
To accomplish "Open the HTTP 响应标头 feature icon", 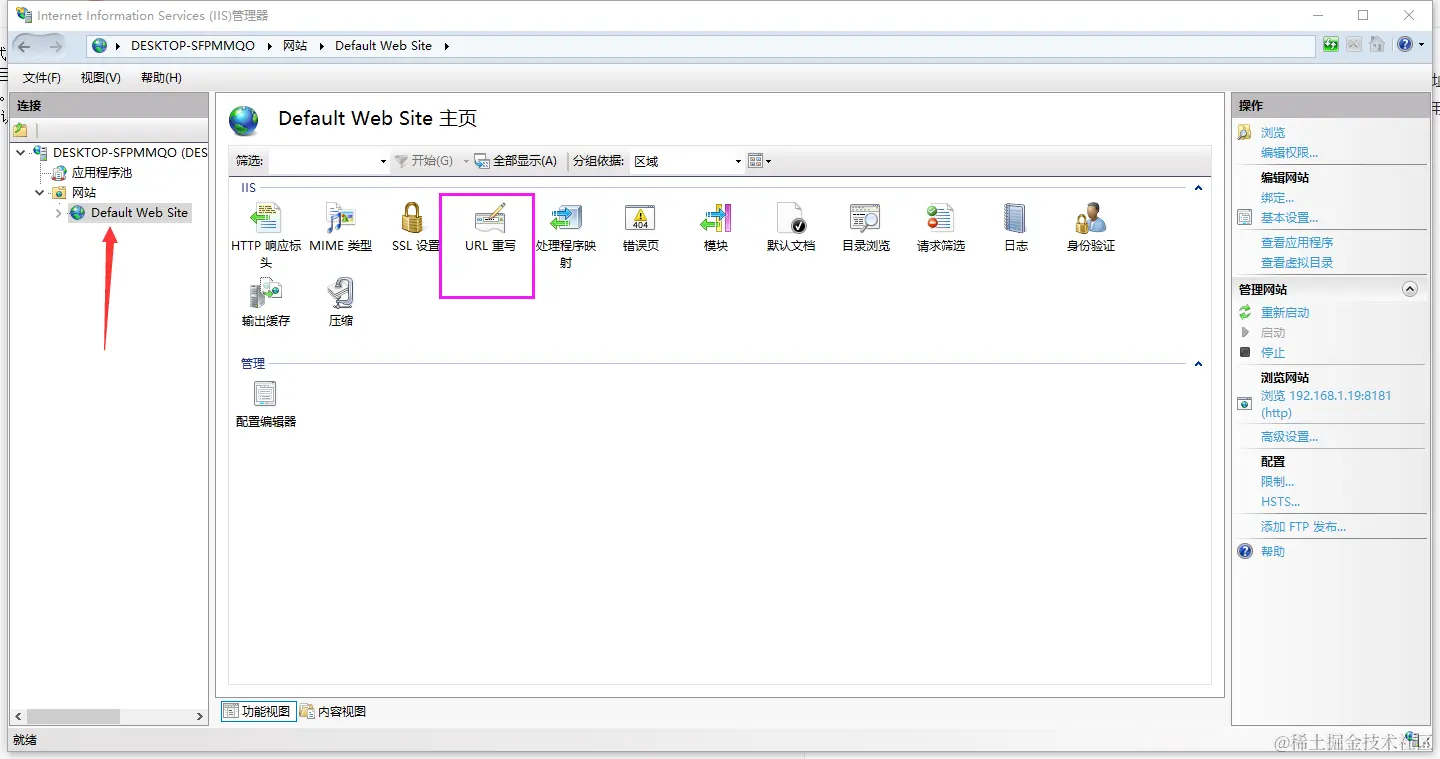I will pyautogui.click(x=266, y=236).
